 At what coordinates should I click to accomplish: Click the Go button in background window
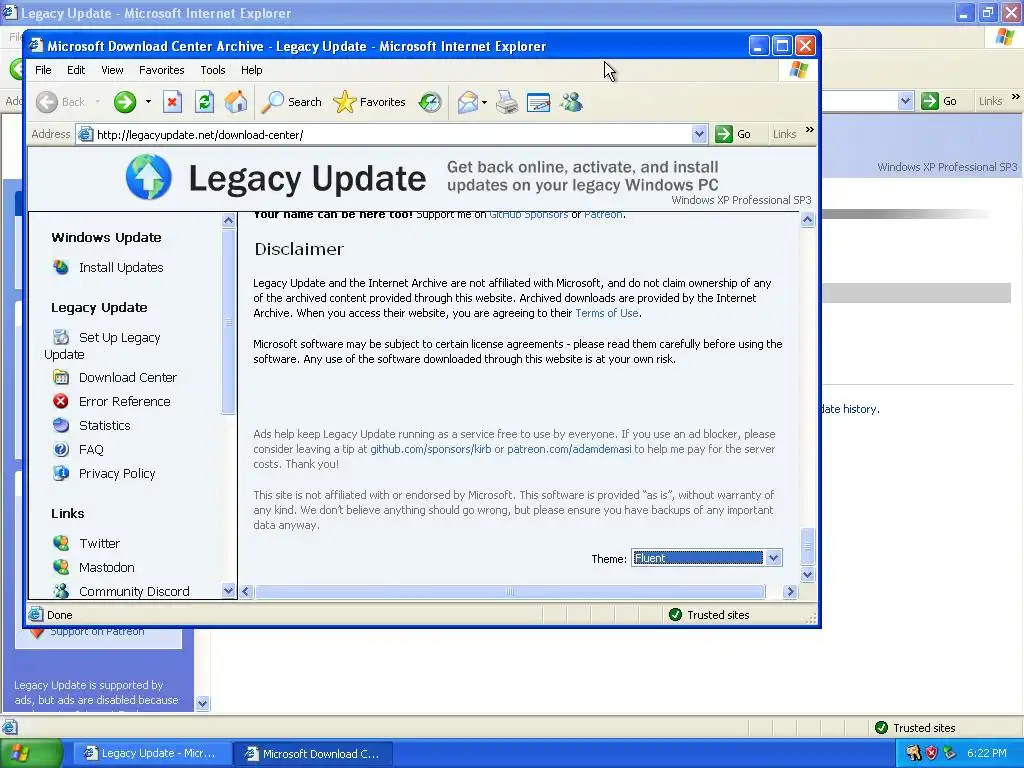[x=939, y=101]
